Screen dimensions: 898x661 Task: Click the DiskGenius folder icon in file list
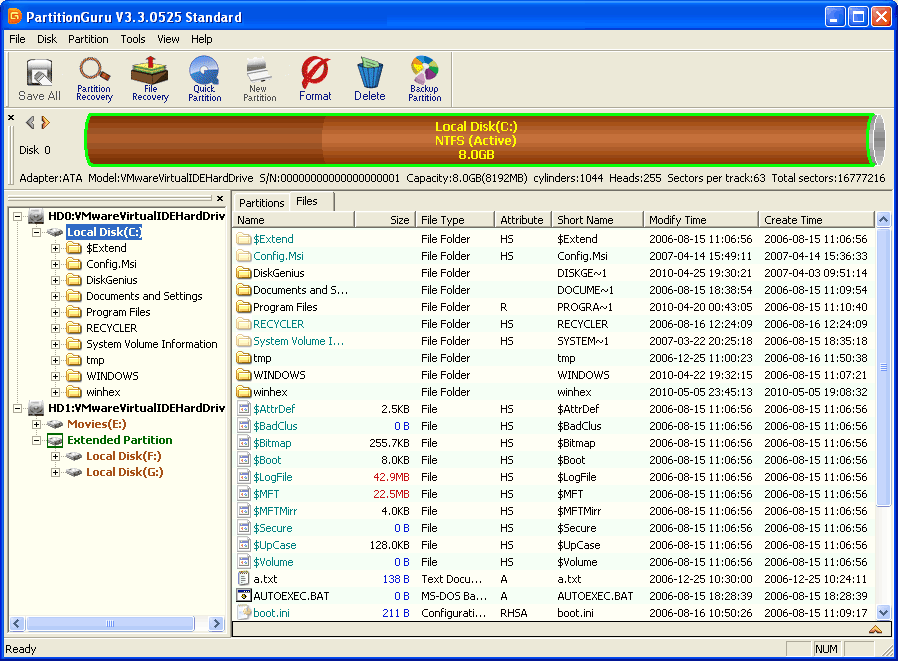point(244,273)
